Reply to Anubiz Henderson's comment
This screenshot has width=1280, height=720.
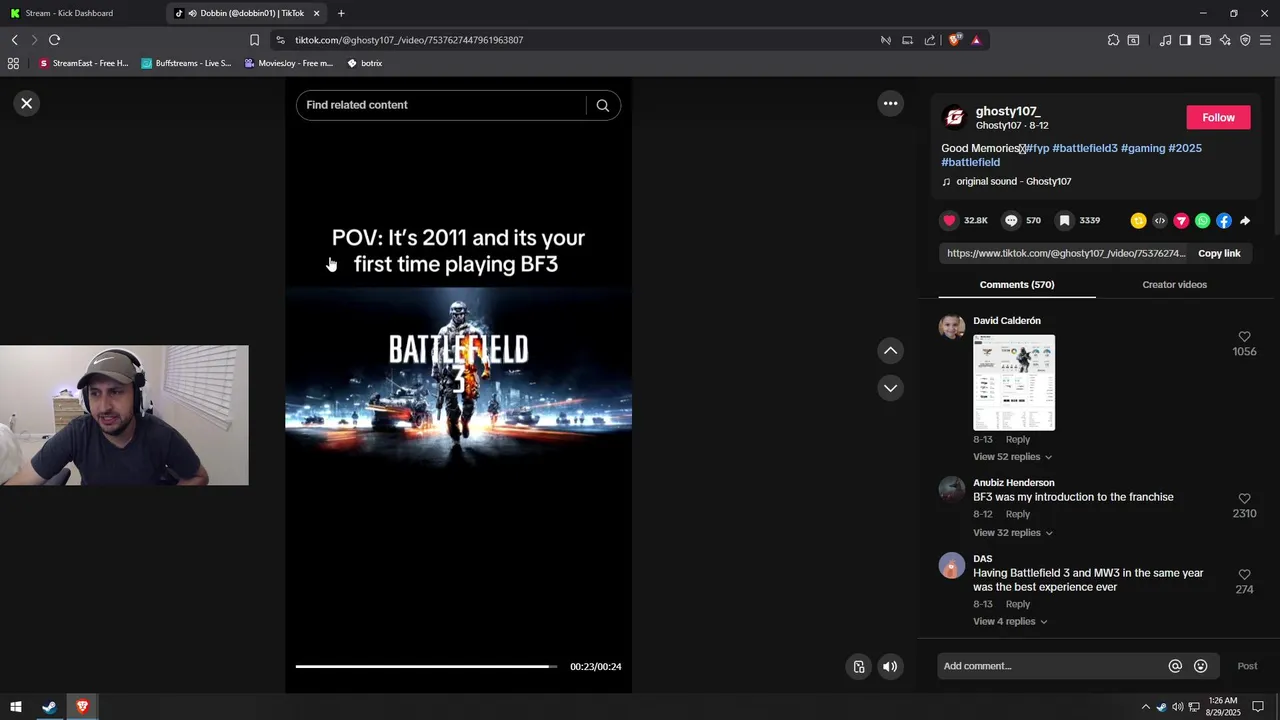(1017, 515)
